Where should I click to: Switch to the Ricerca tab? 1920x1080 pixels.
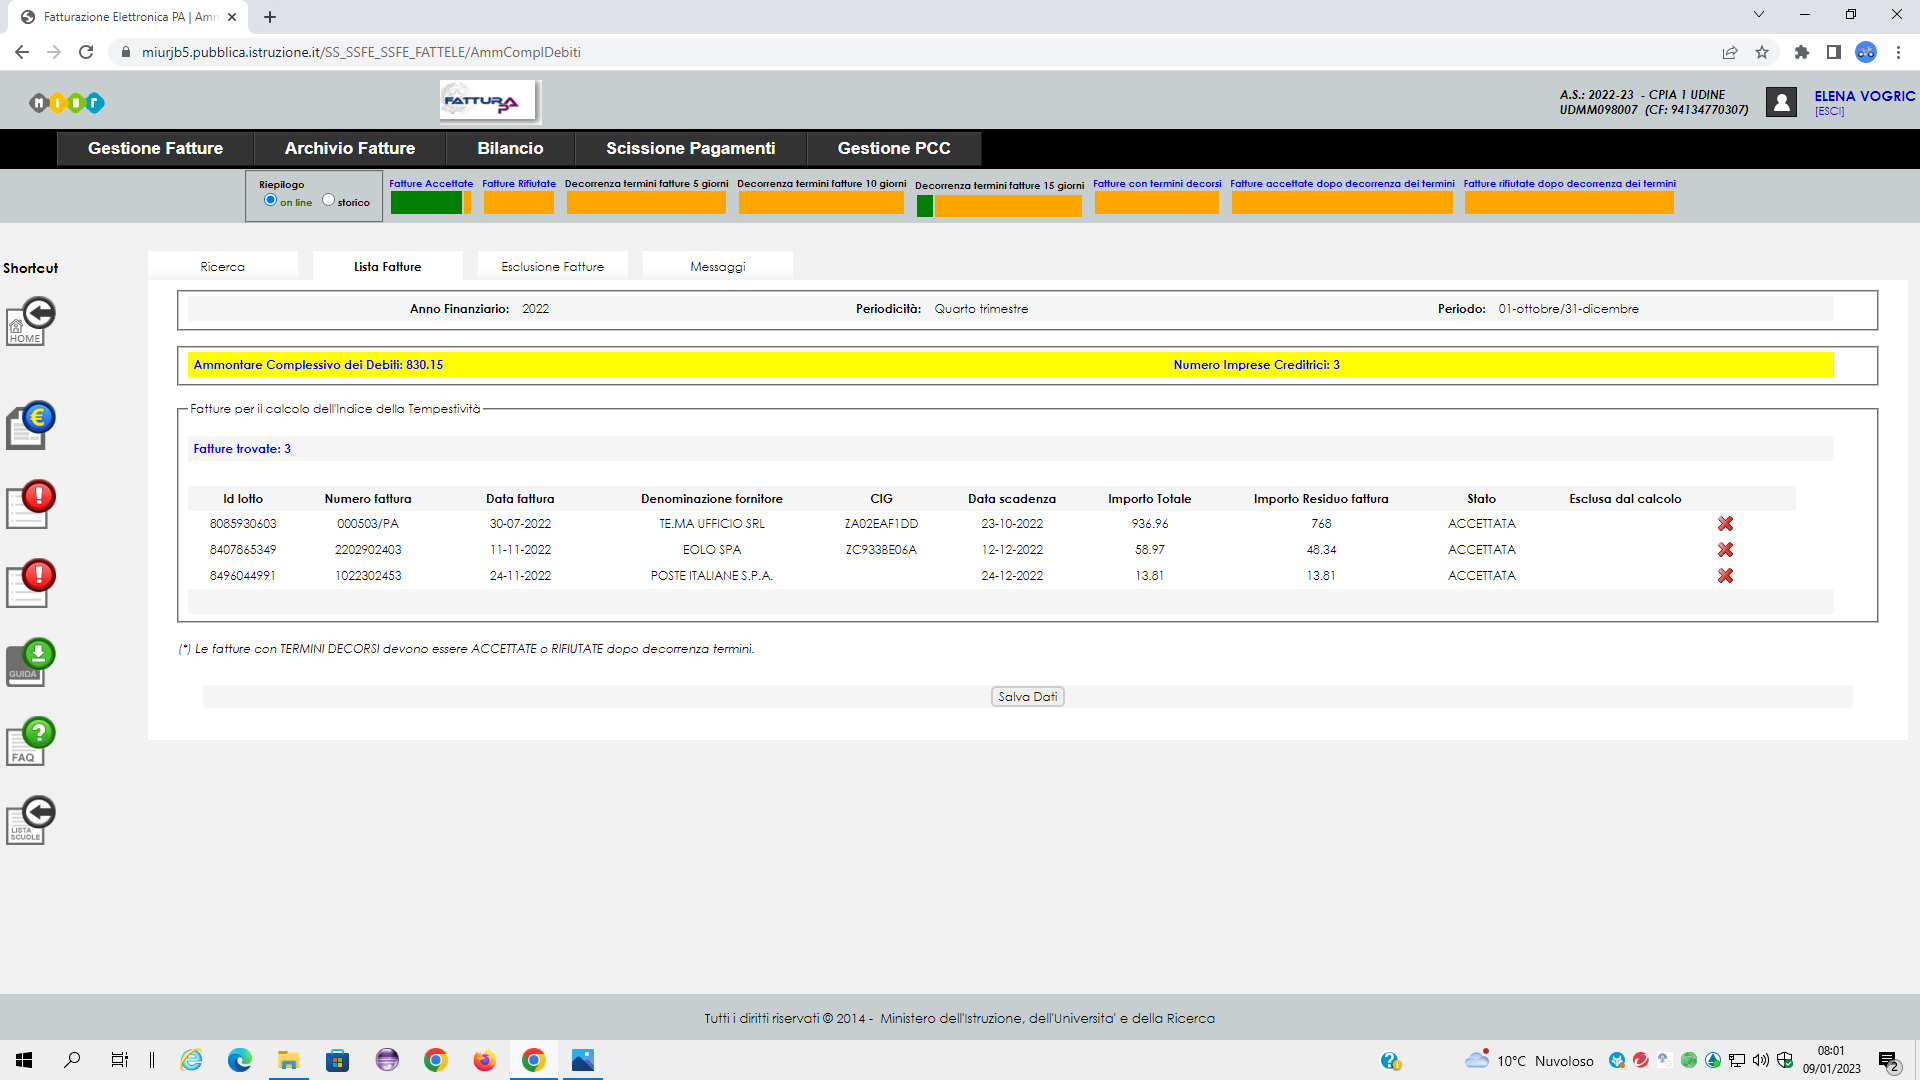(x=222, y=267)
